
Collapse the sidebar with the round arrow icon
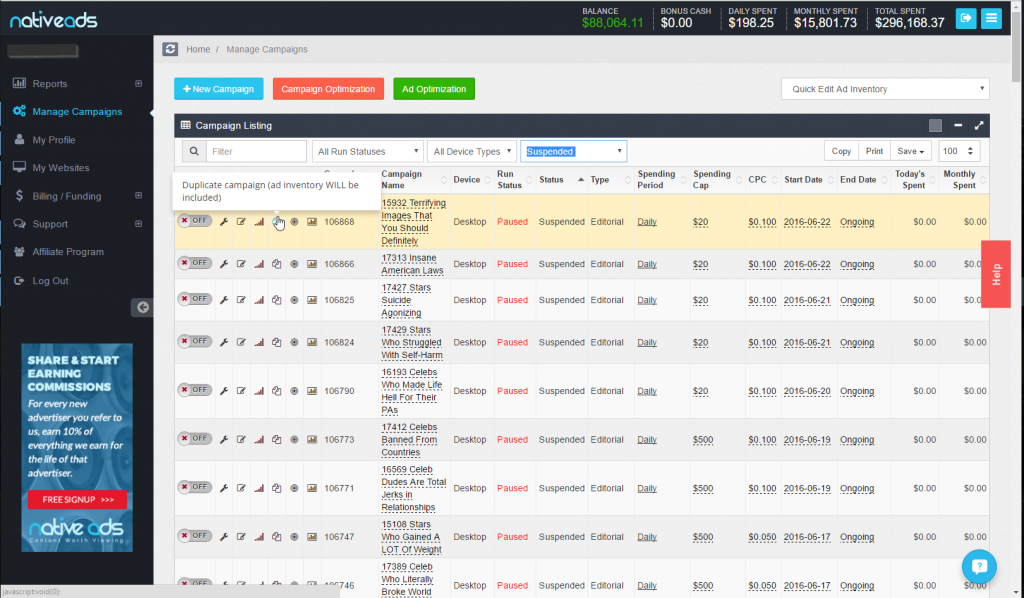[142, 307]
